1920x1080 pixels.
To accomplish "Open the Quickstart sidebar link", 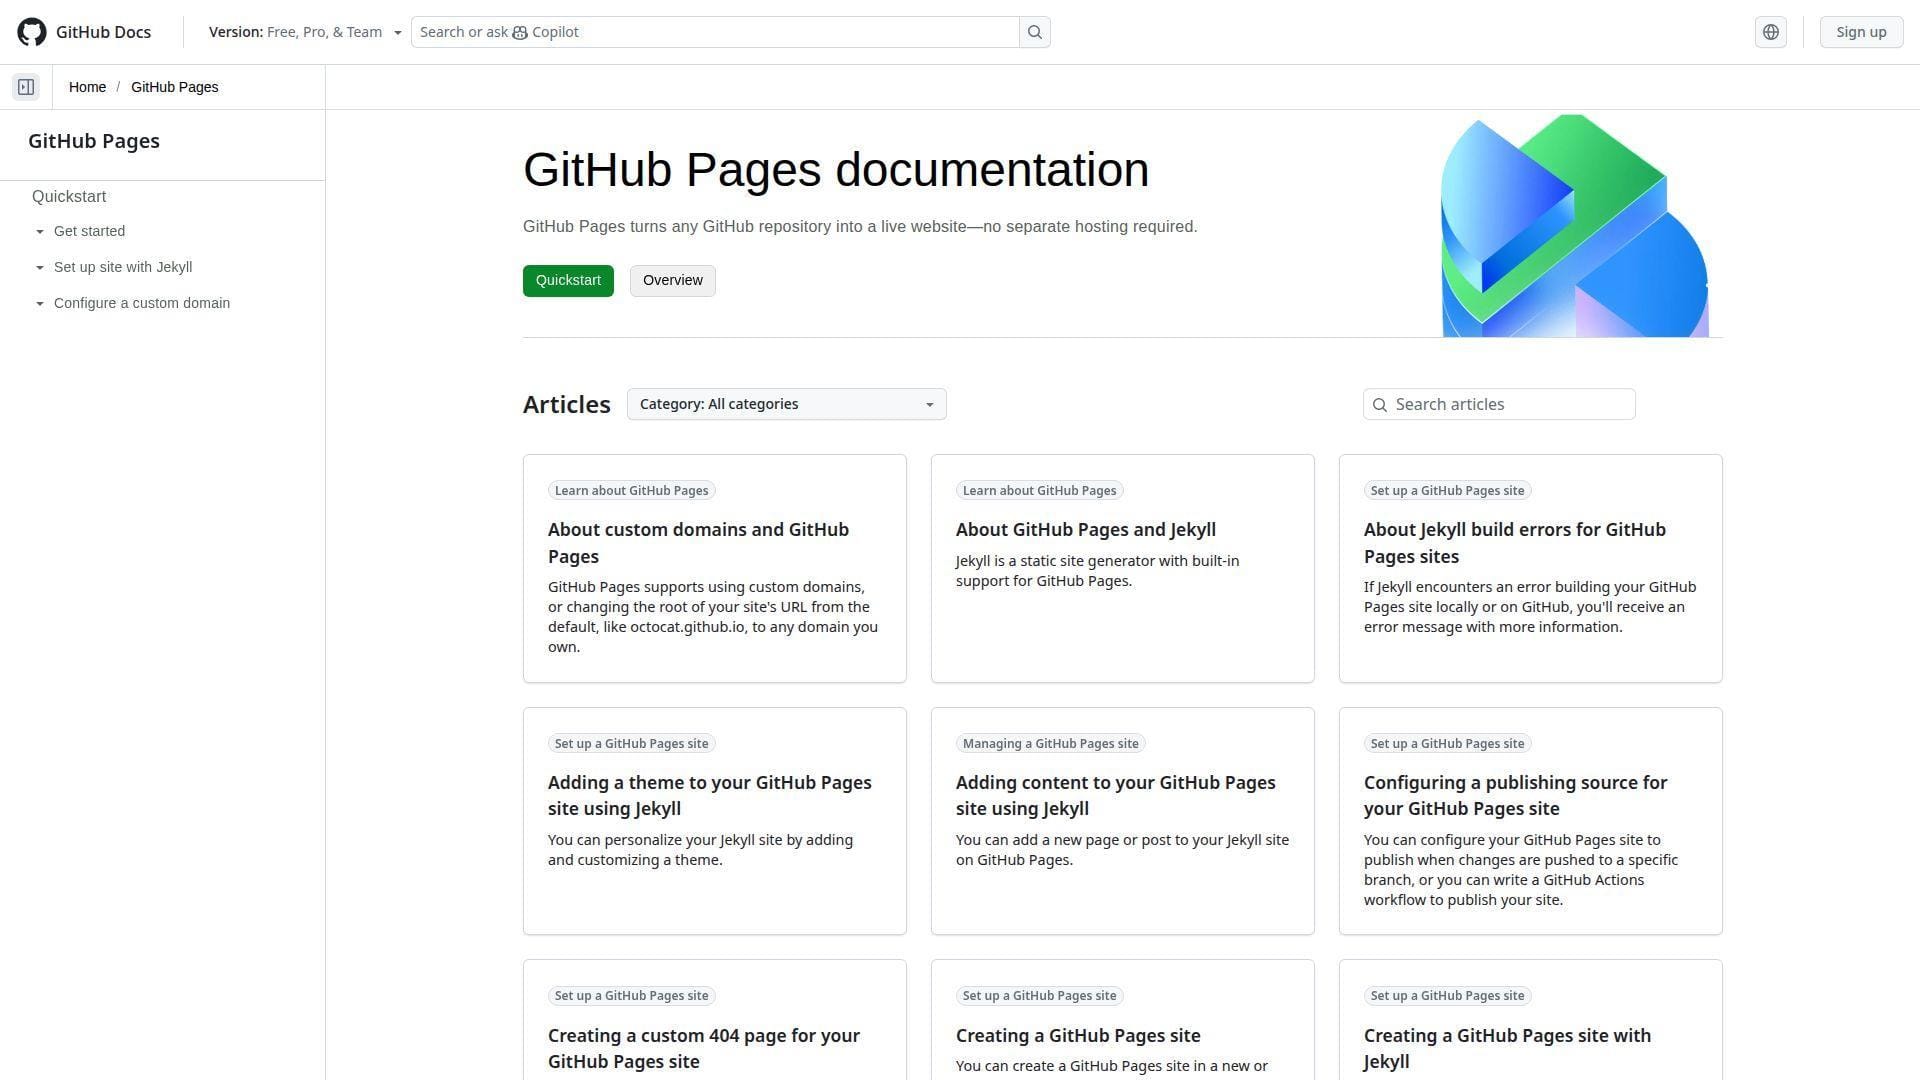I will click(x=69, y=197).
